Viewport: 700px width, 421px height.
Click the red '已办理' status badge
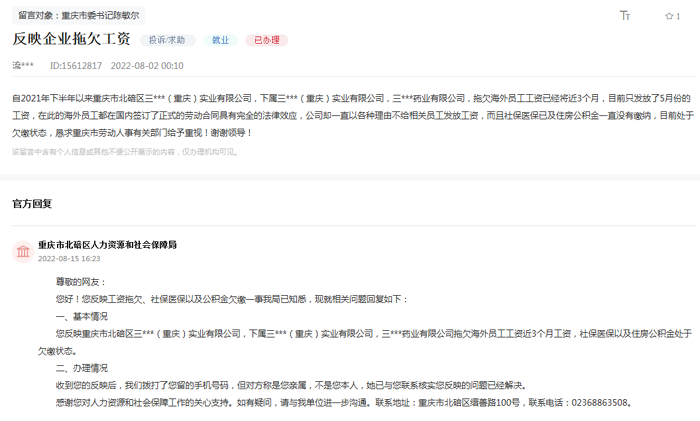[x=266, y=40]
